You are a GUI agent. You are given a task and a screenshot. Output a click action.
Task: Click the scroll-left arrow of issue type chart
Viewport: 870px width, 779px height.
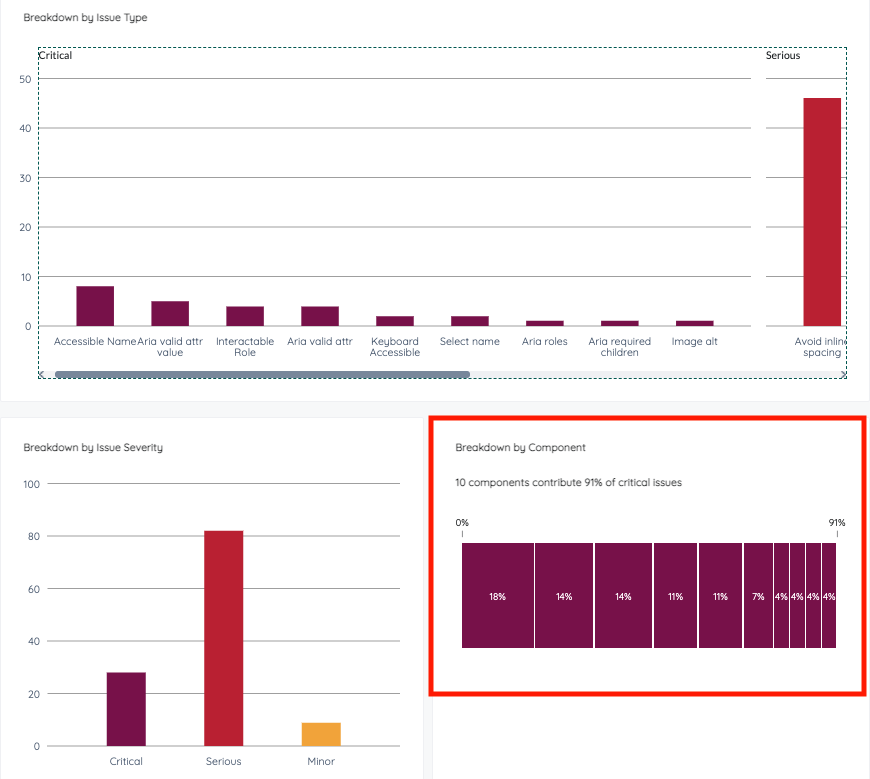point(42,375)
